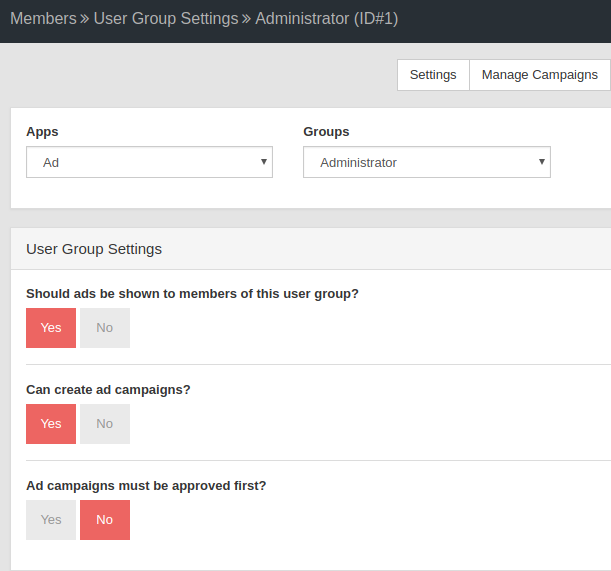Click the Apps field label
The height and width of the screenshot is (571, 611).
(42, 132)
